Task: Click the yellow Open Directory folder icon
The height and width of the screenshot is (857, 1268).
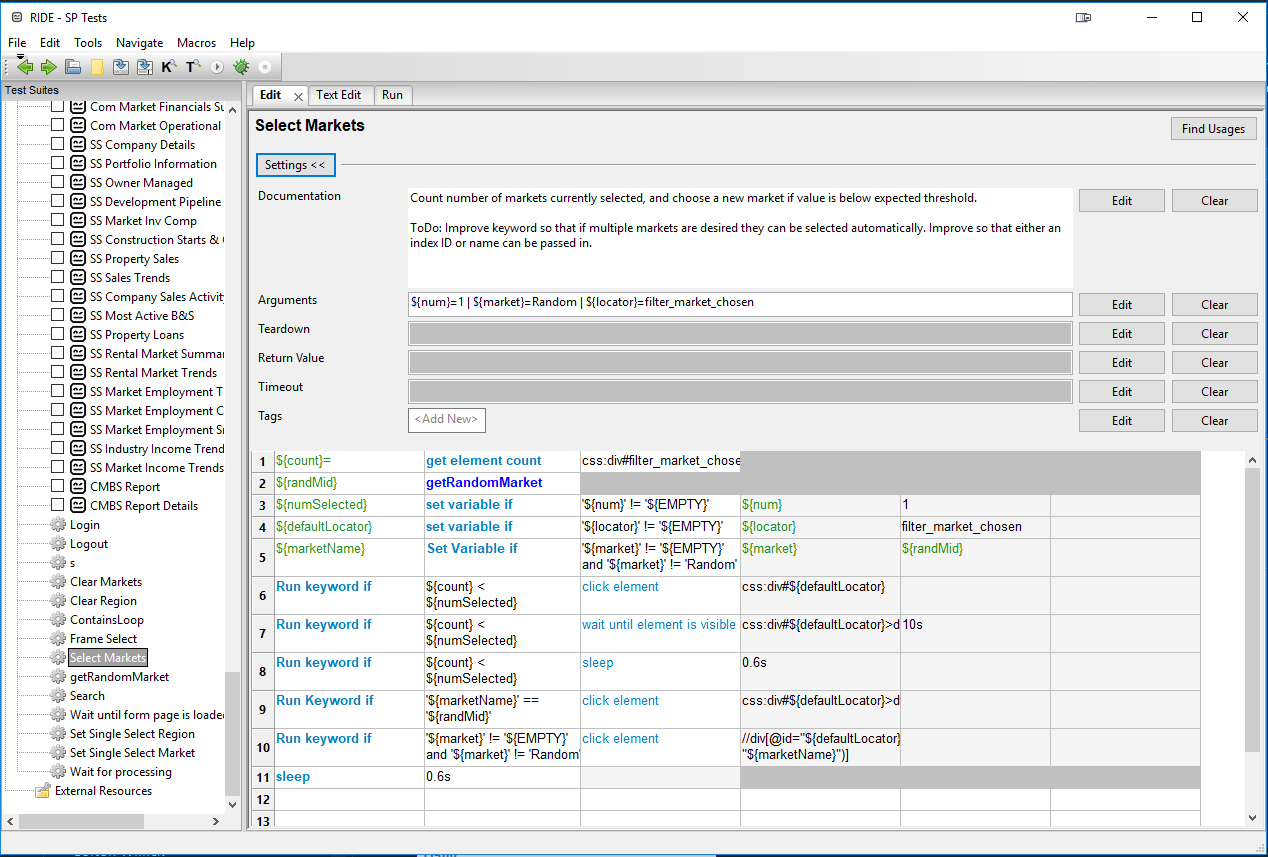Action: click(x=97, y=67)
